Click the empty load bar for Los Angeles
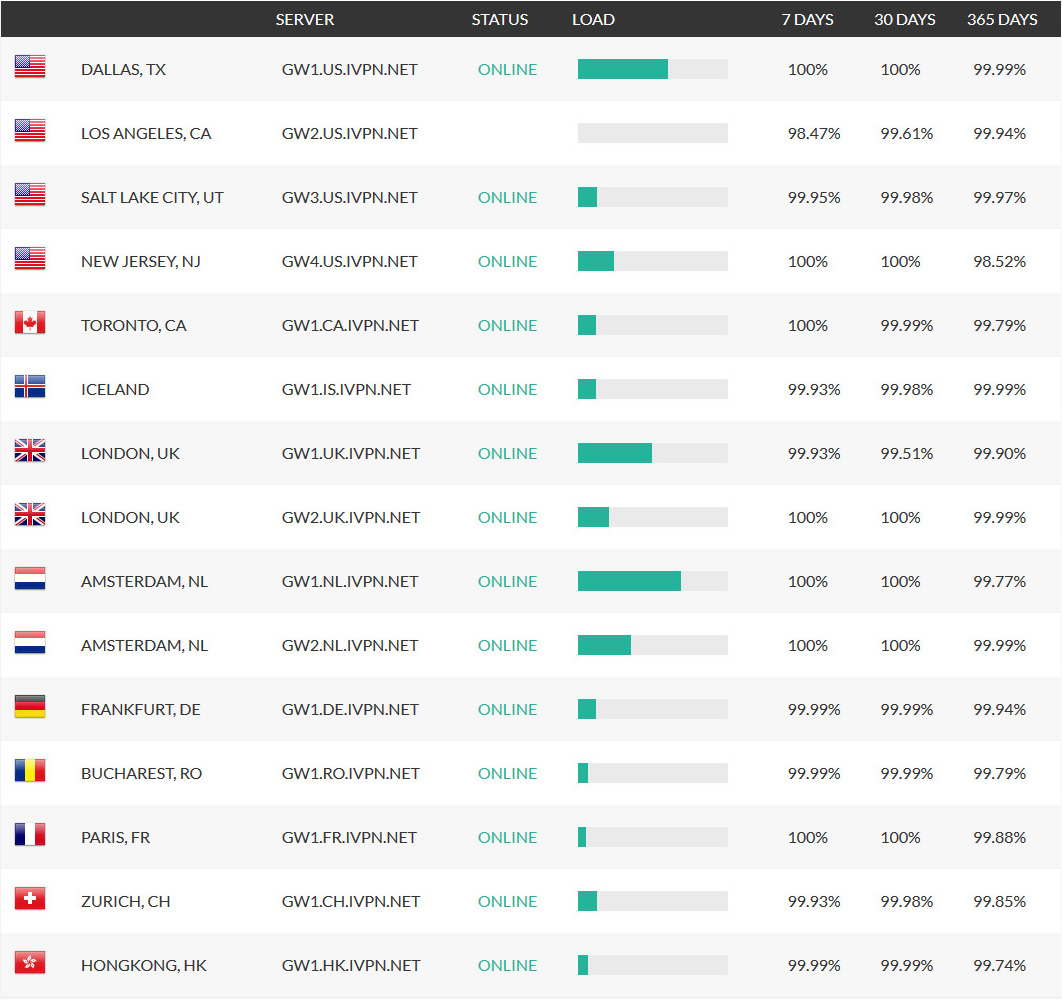 coord(653,133)
